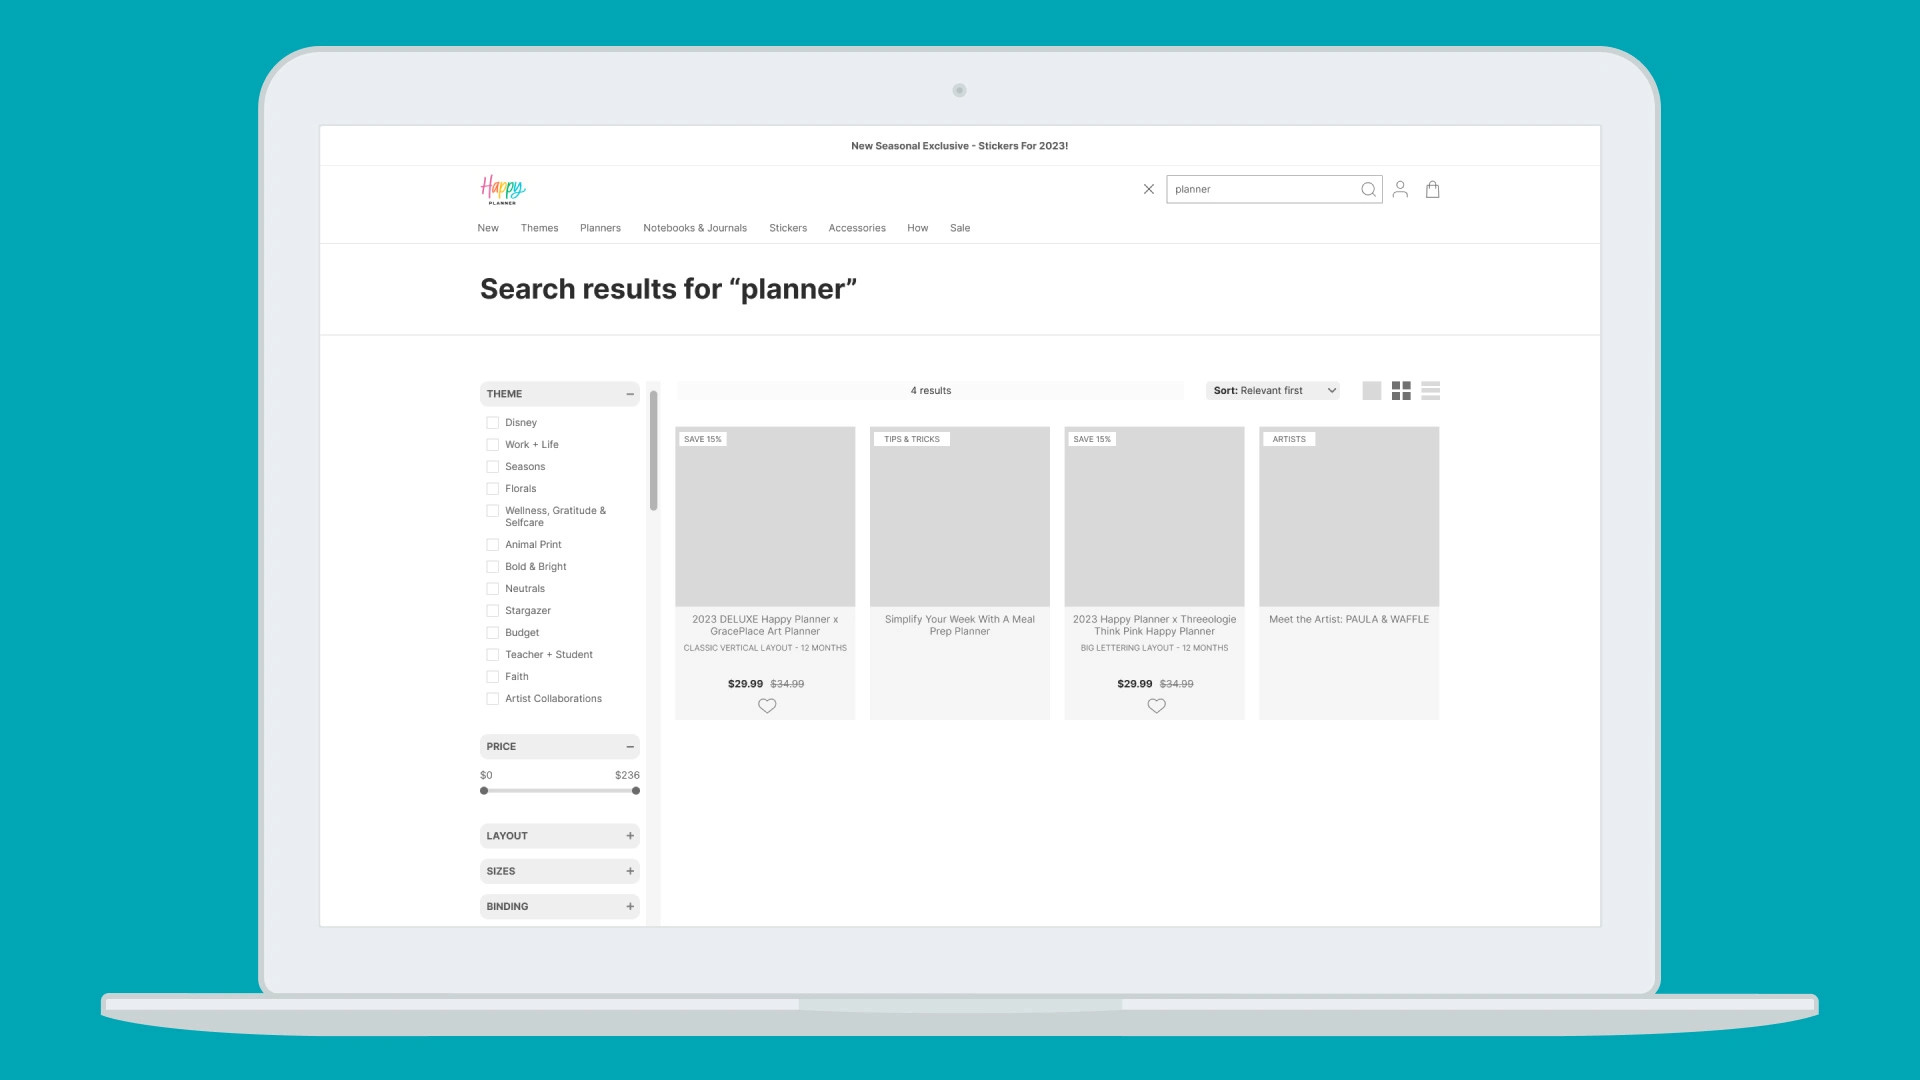Open the Planners menu
This screenshot has height=1080, width=1920.
click(x=600, y=228)
